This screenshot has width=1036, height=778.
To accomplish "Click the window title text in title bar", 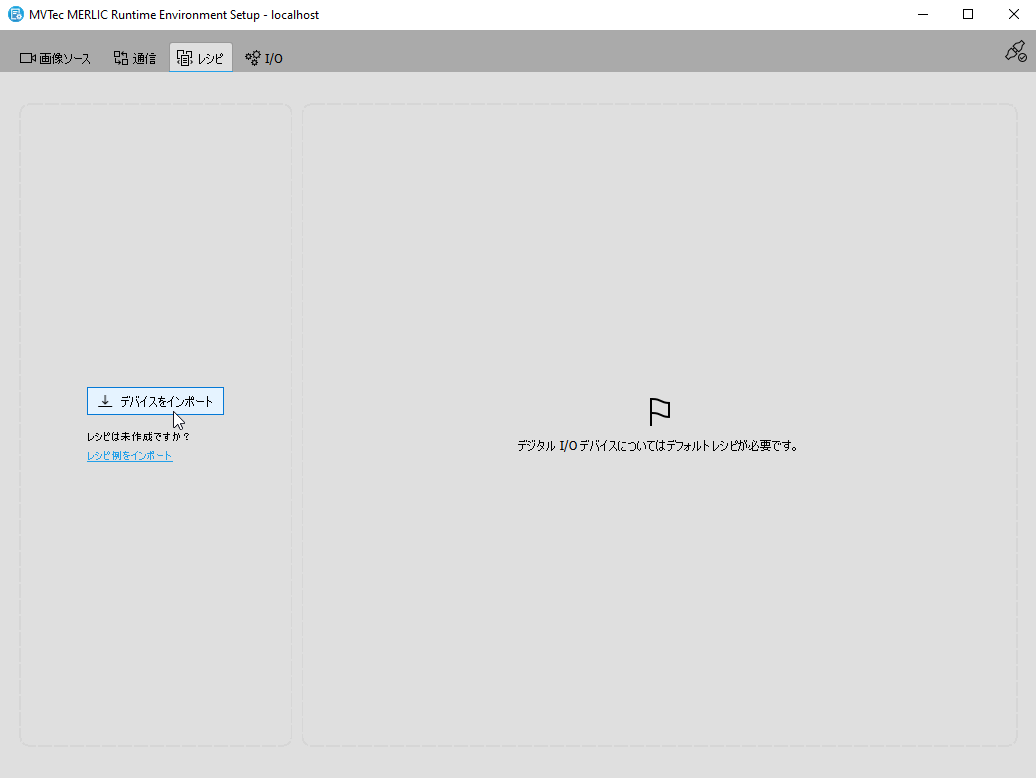I will coord(175,15).
